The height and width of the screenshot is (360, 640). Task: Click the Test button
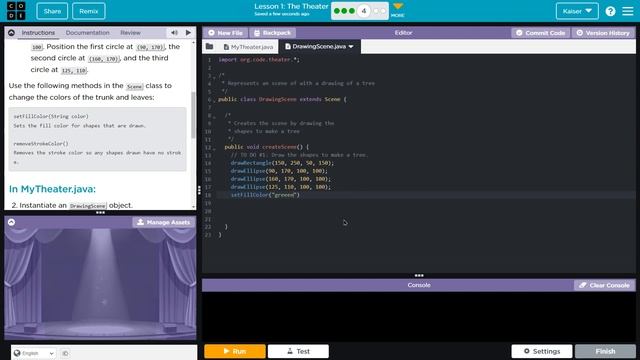[298, 351]
